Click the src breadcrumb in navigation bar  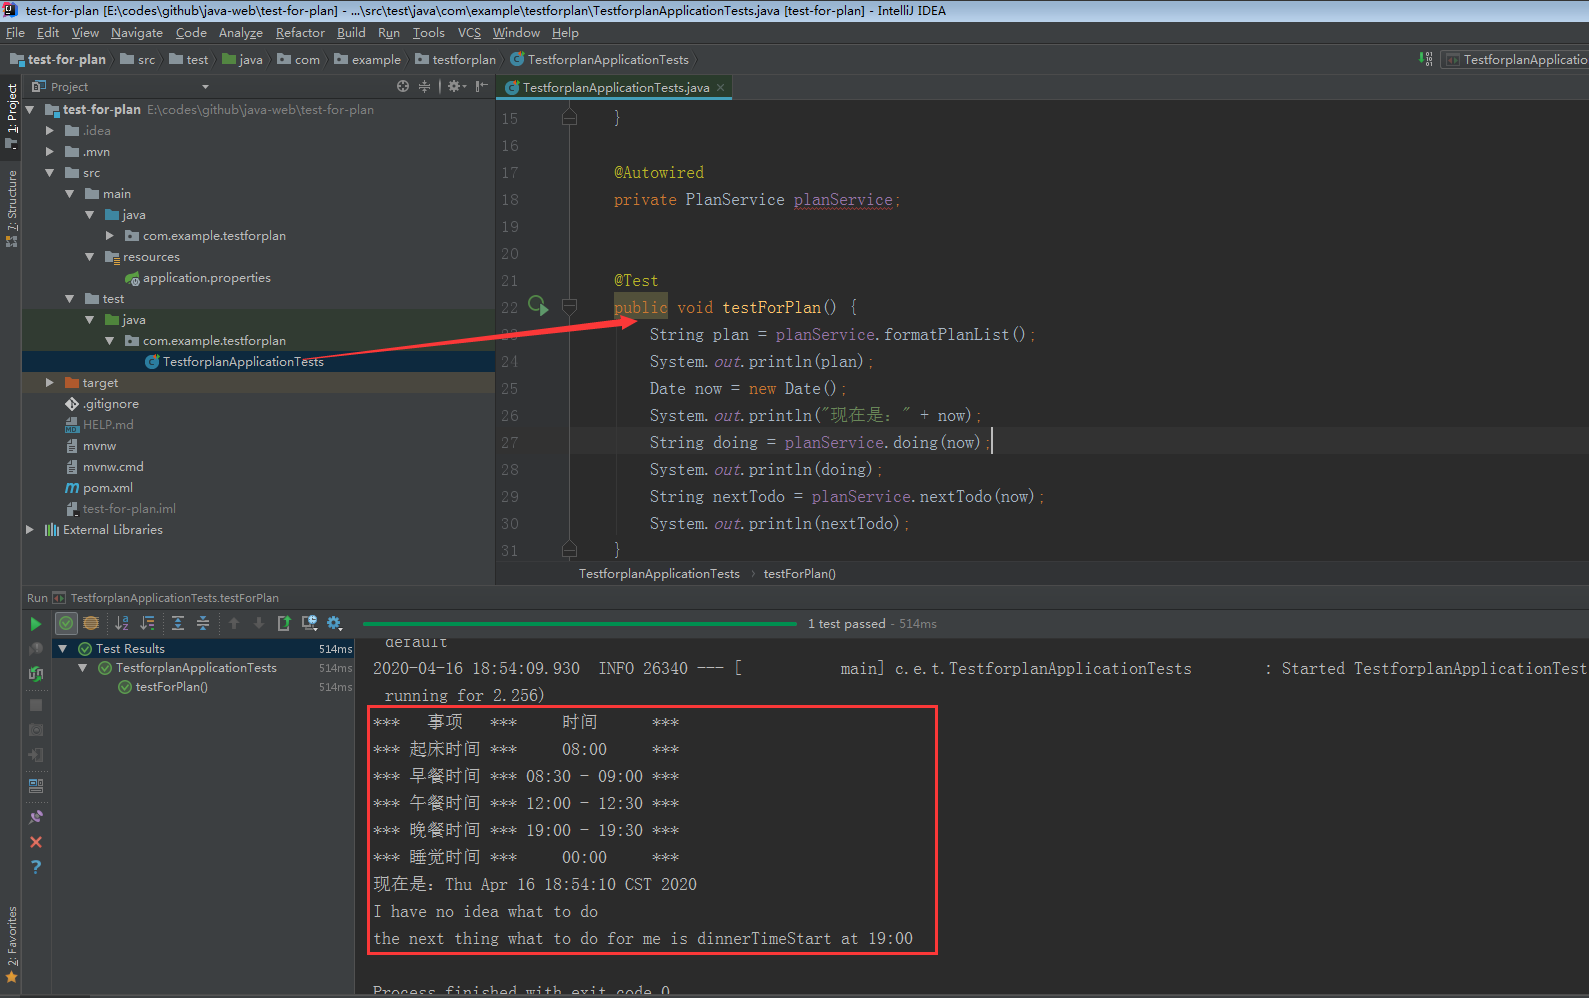[x=138, y=60]
